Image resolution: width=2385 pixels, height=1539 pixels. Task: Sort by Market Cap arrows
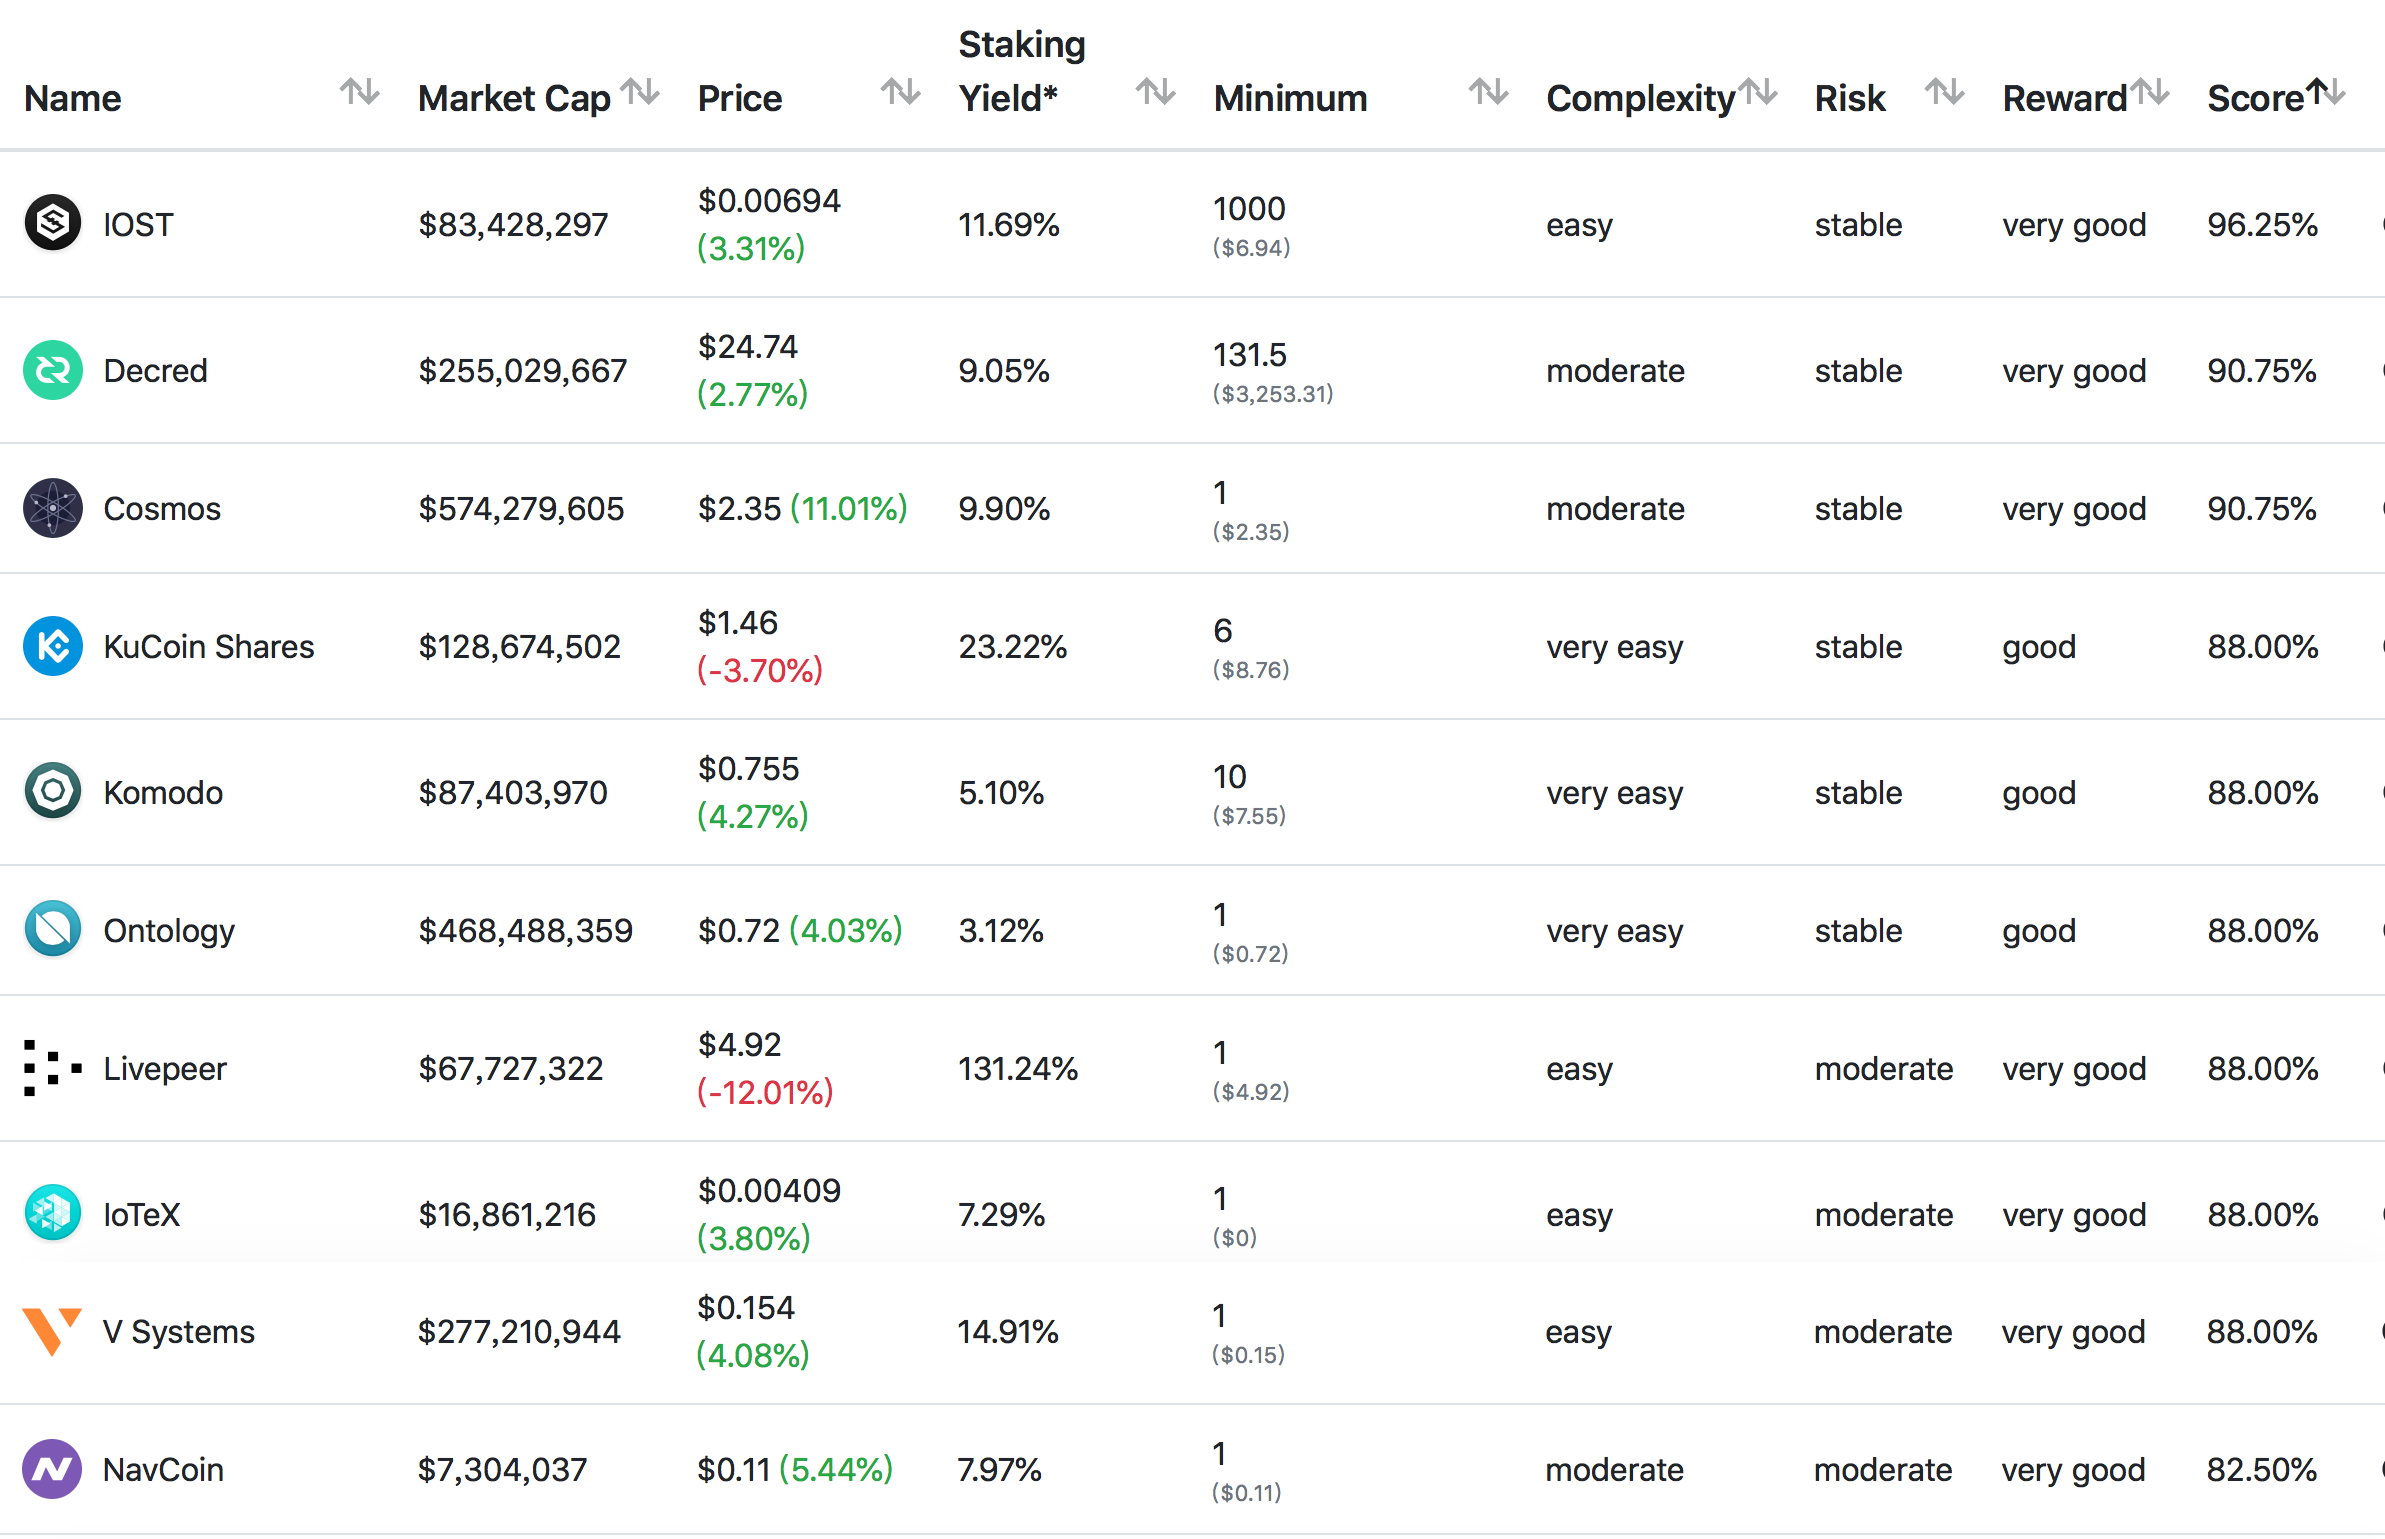click(640, 93)
